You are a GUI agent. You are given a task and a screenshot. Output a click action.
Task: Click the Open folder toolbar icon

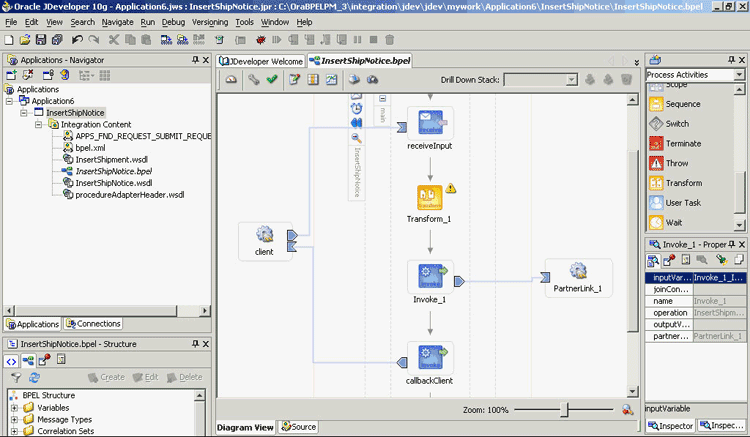coord(25,40)
